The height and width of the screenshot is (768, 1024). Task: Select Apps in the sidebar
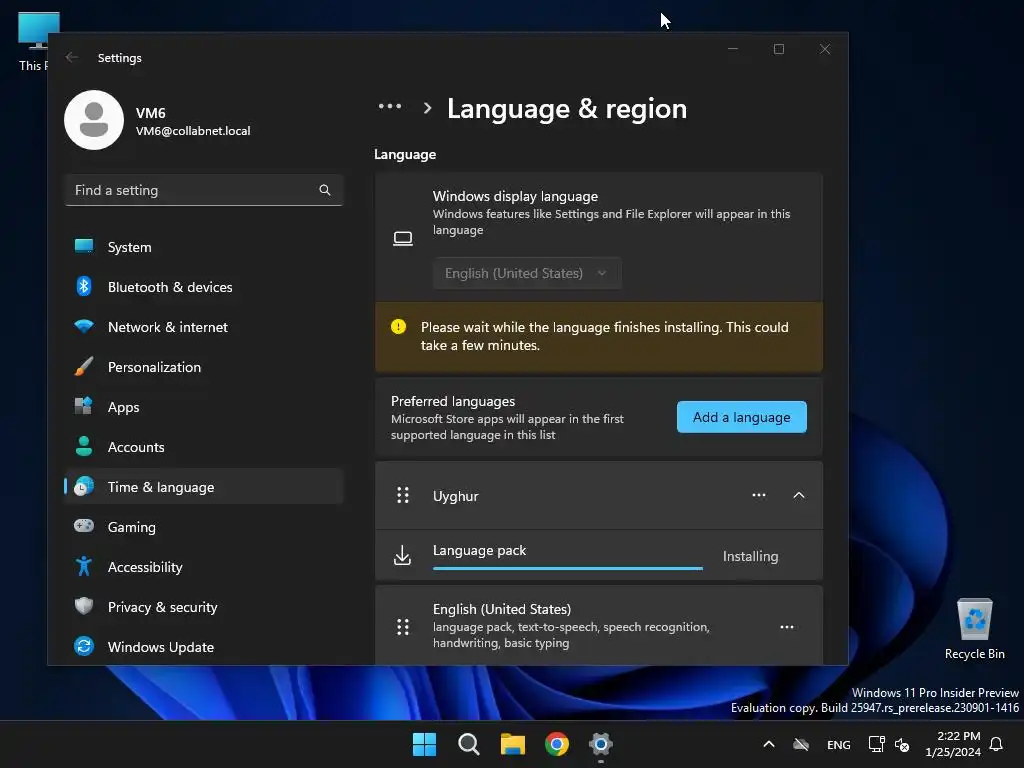204,407
